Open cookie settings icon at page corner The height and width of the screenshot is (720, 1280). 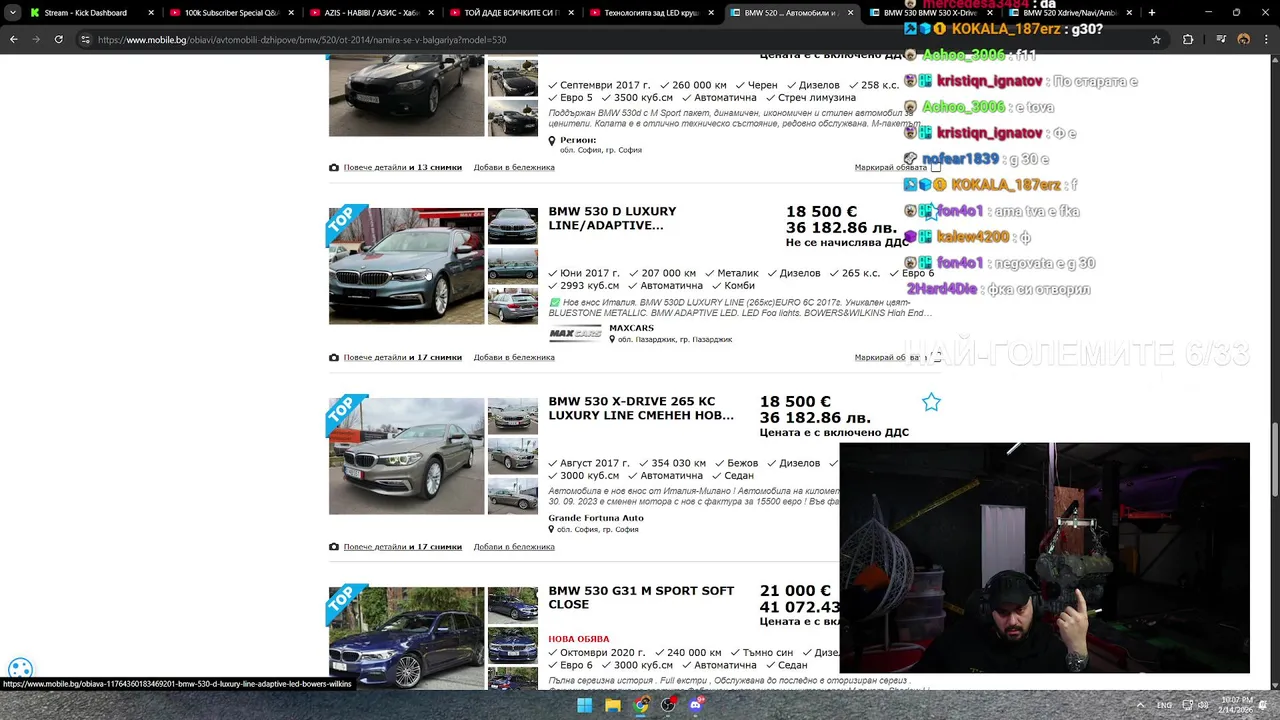click(x=20, y=669)
